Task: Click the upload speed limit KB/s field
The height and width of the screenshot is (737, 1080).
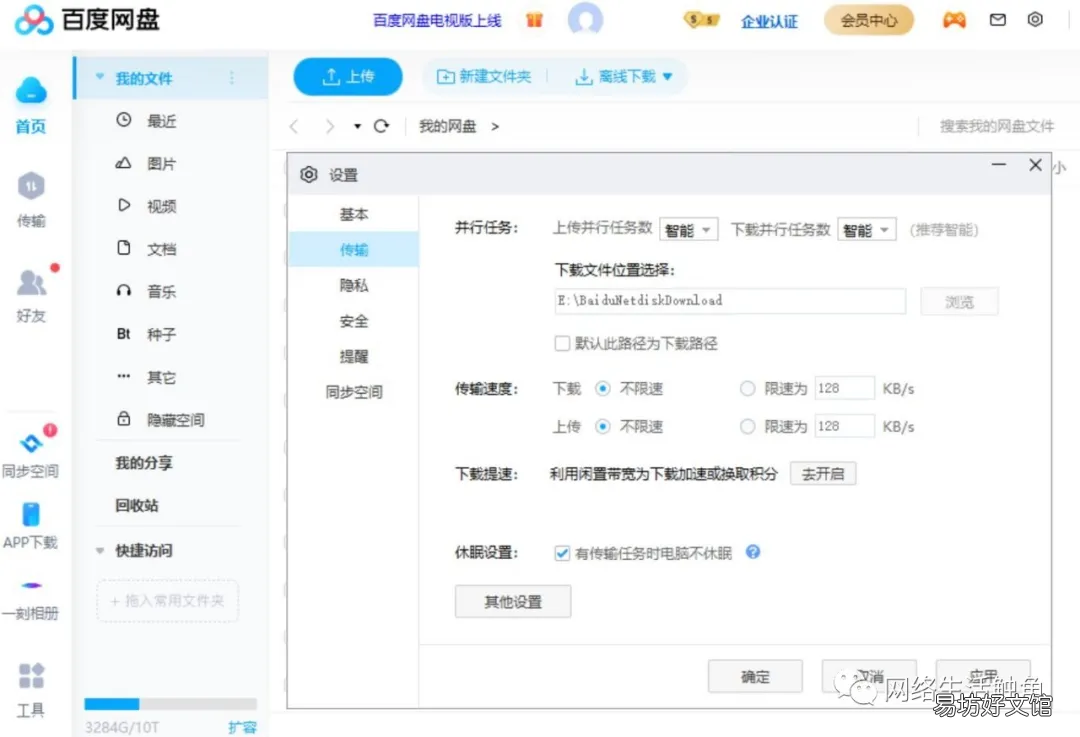Action: click(x=844, y=426)
